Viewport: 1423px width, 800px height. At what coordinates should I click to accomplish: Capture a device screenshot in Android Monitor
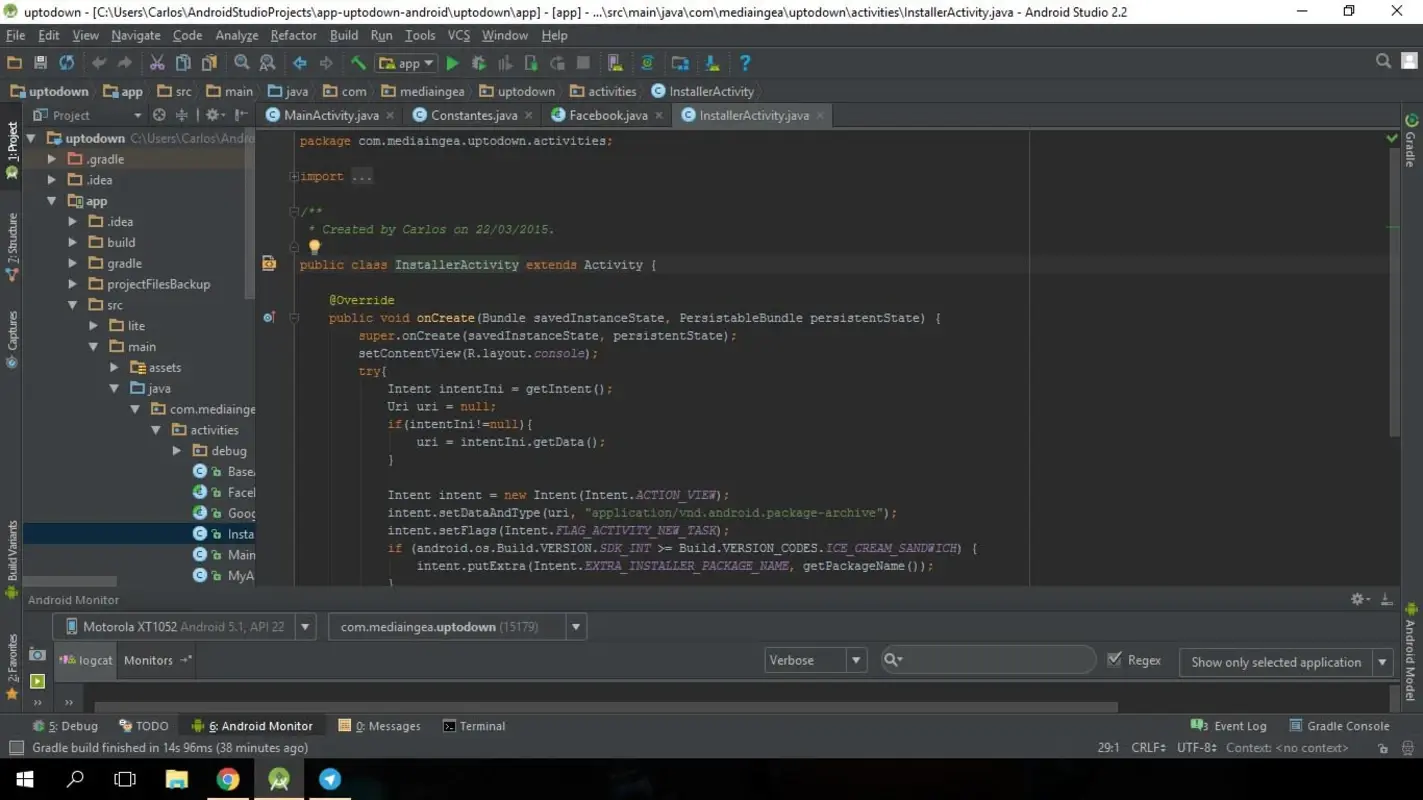[x=37, y=654]
